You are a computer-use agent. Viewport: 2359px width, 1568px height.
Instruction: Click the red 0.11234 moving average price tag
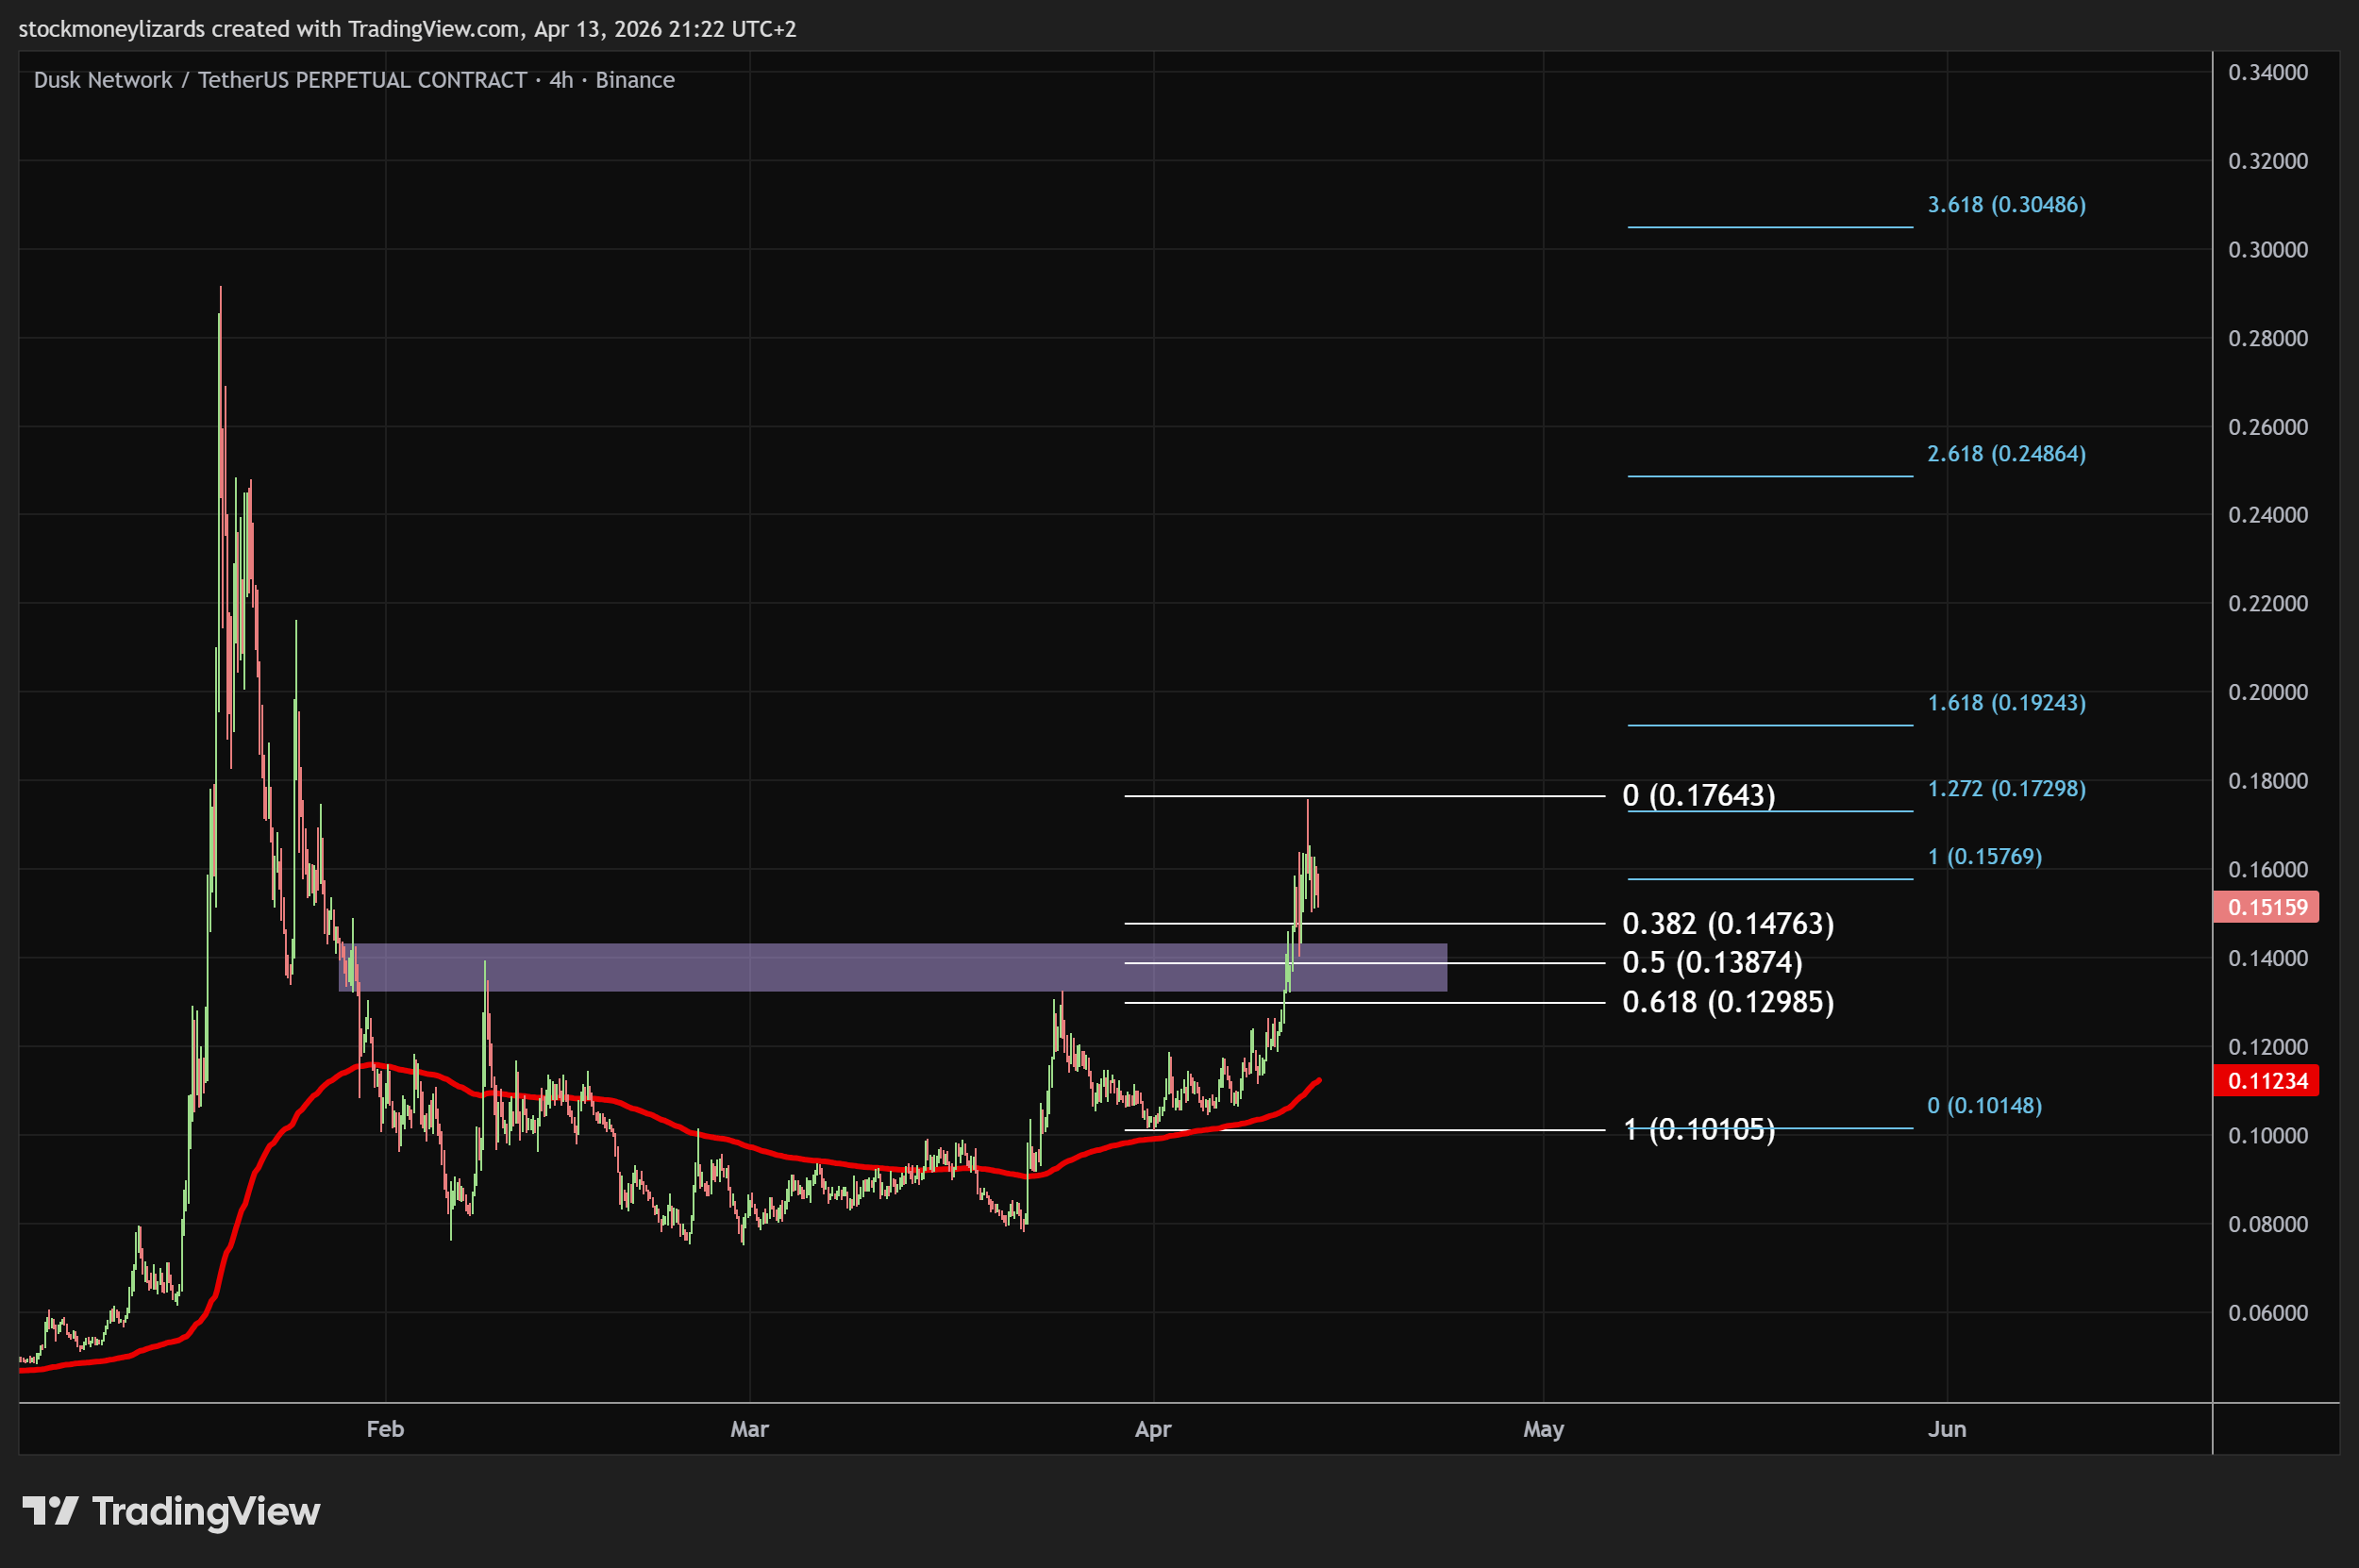point(2266,1081)
